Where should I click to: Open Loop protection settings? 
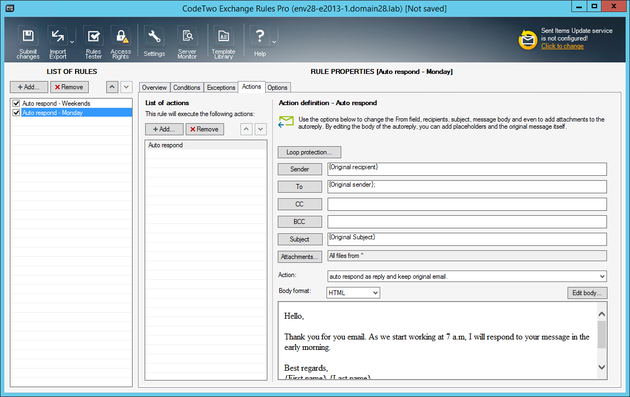click(309, 152)
